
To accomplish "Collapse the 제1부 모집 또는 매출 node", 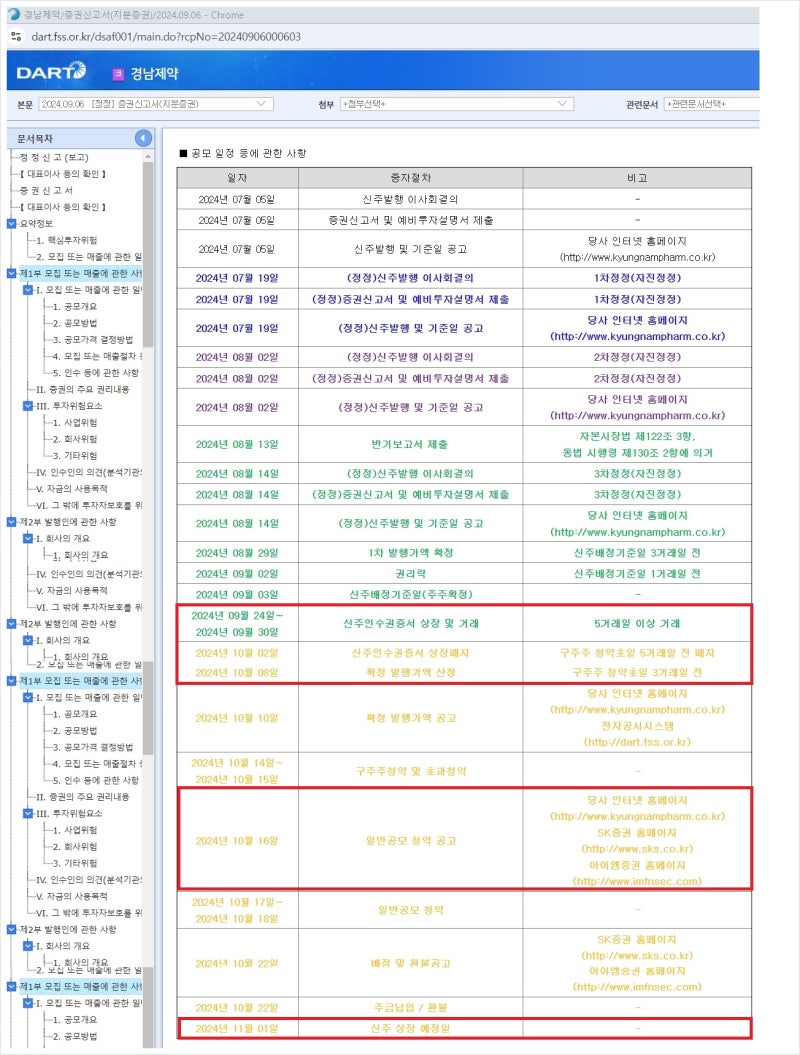I will (x=10, y=272).
